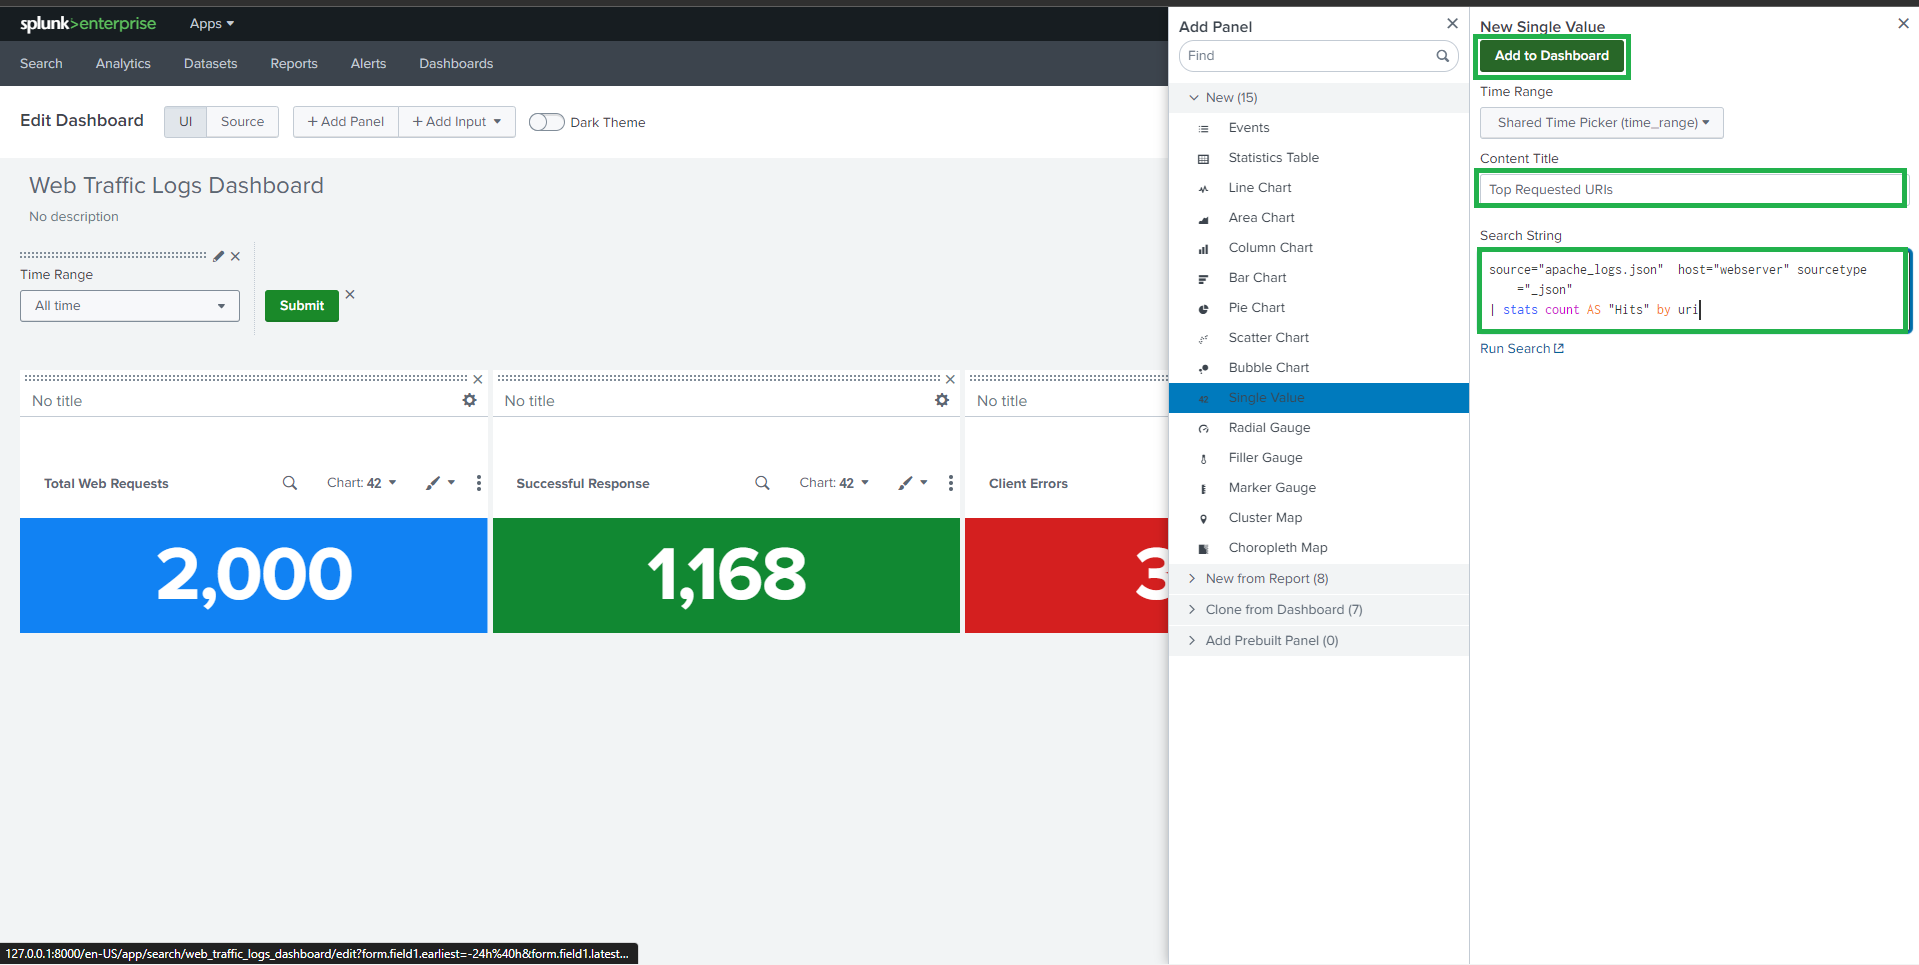
Task: Collapse the New (15) section
Action: point(1319,98)
